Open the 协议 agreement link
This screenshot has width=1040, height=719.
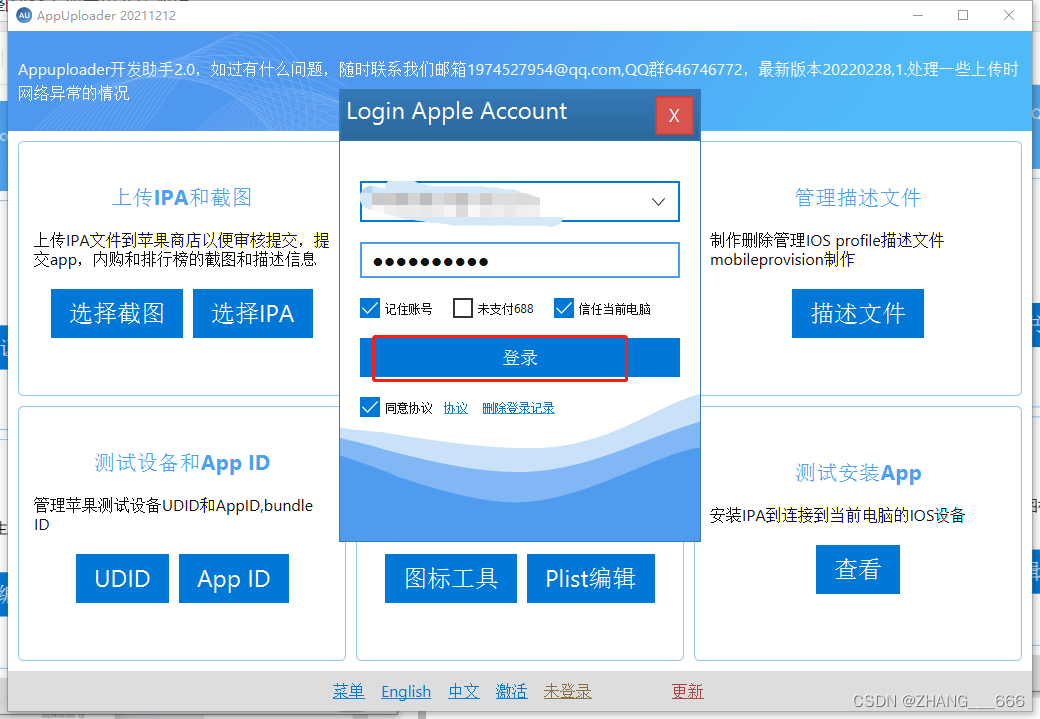(456, 408)
